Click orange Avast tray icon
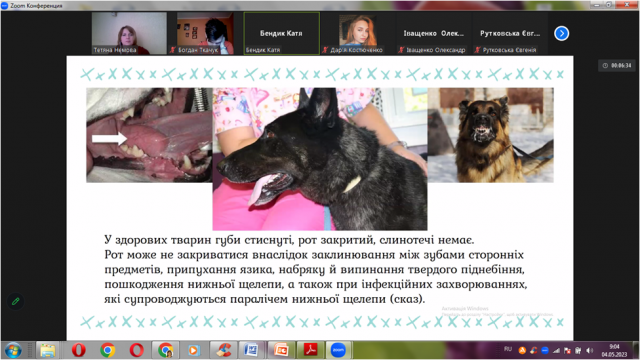 pyautogui.click(x=522, y=350)
